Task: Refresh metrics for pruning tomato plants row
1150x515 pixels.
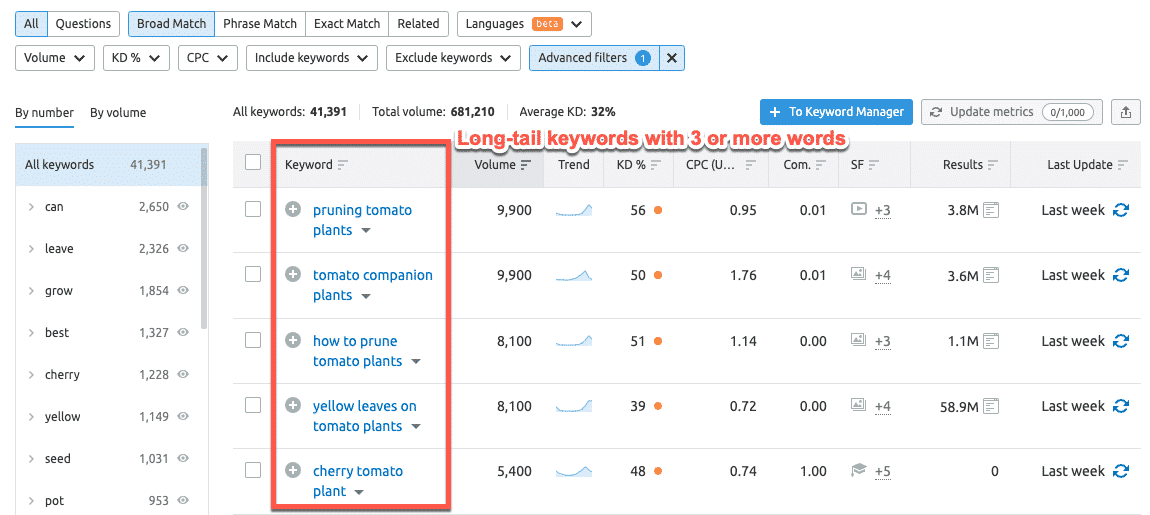Action: (x=1120, y=210)
